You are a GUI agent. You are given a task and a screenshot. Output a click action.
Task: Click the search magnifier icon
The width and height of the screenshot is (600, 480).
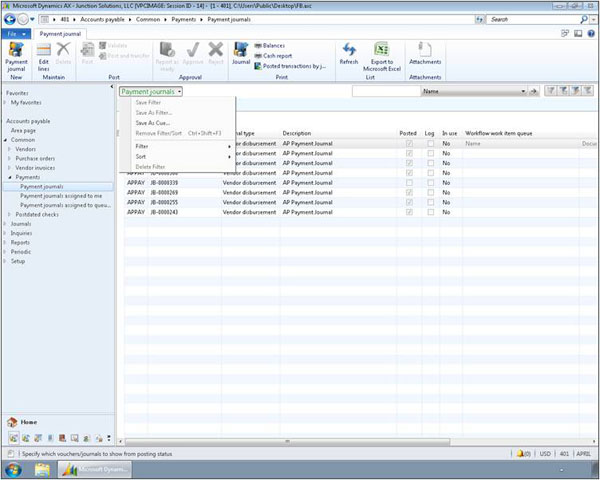click(x=584, y=19)
